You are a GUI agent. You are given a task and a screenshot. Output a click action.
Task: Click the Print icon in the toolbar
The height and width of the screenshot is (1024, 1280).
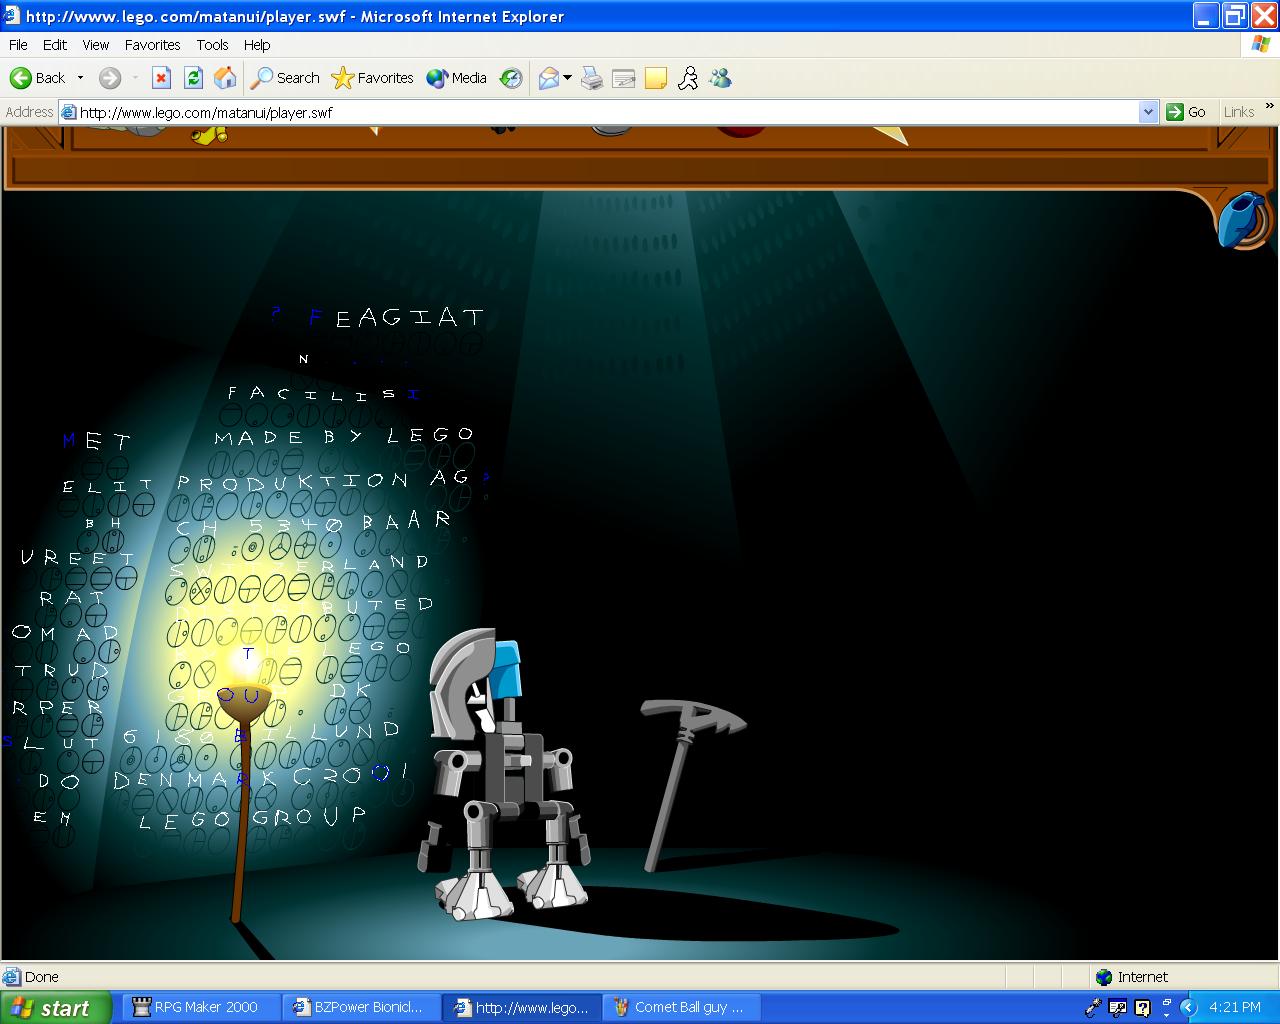pos(592,78)
